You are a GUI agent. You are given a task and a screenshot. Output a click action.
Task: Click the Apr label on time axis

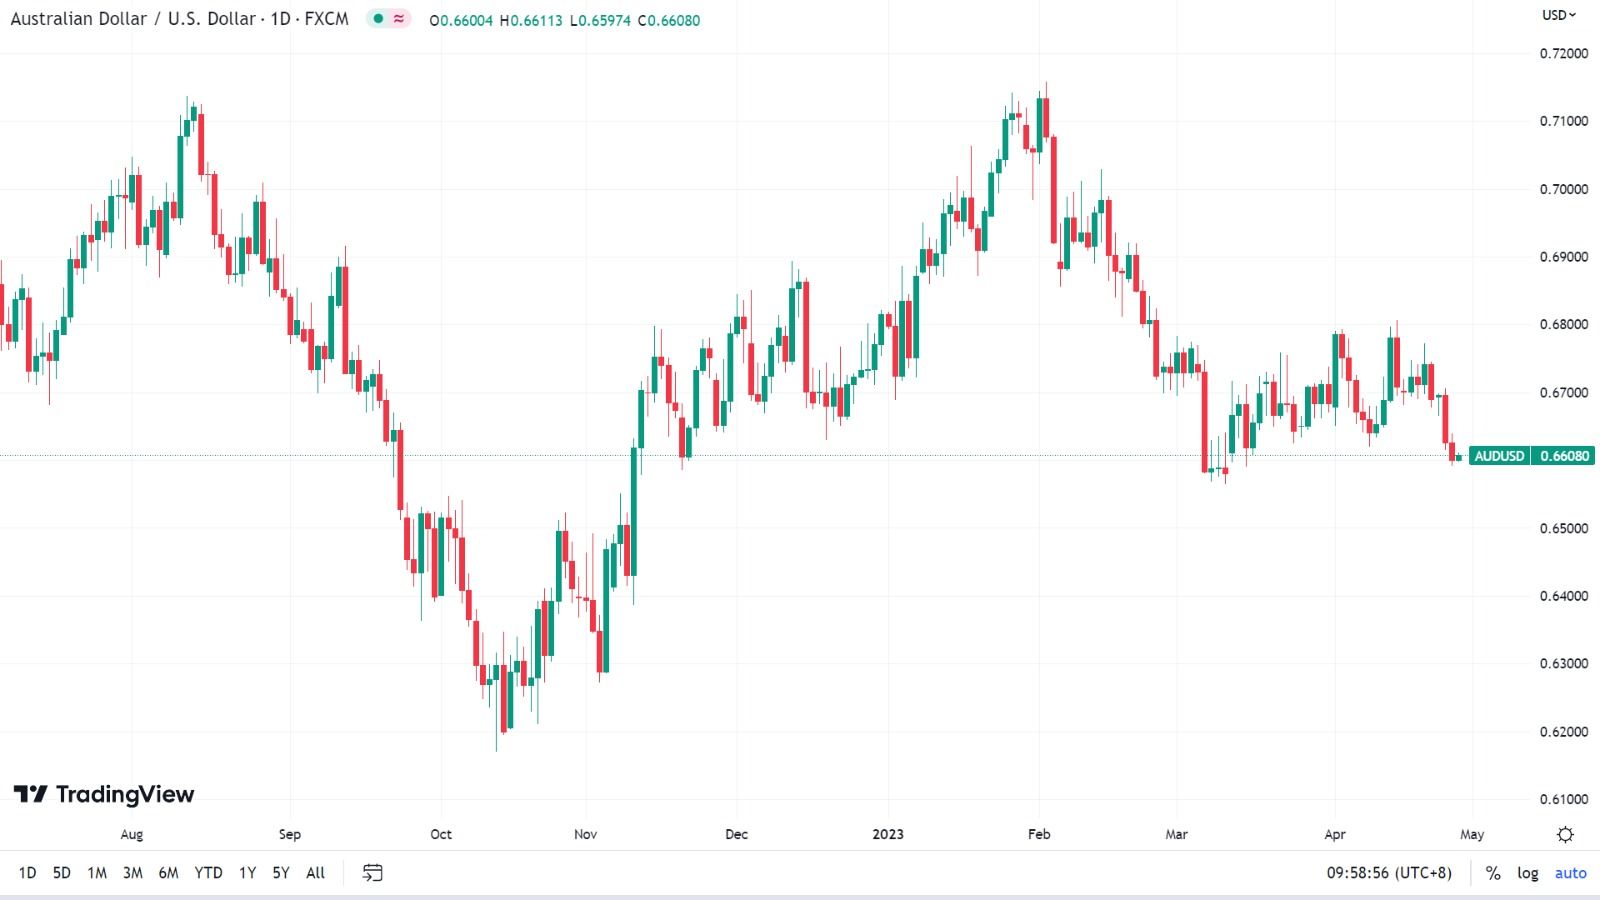pos(1334,834)
